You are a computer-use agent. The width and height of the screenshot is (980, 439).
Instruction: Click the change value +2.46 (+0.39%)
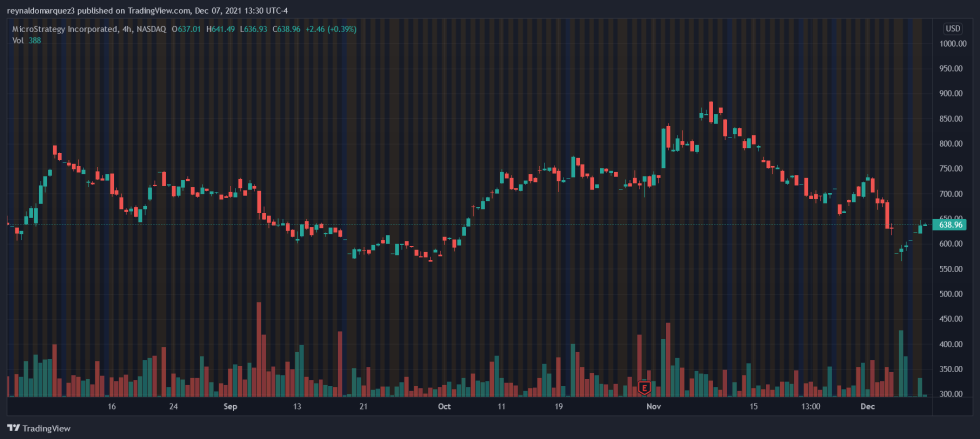pos(331,29)
